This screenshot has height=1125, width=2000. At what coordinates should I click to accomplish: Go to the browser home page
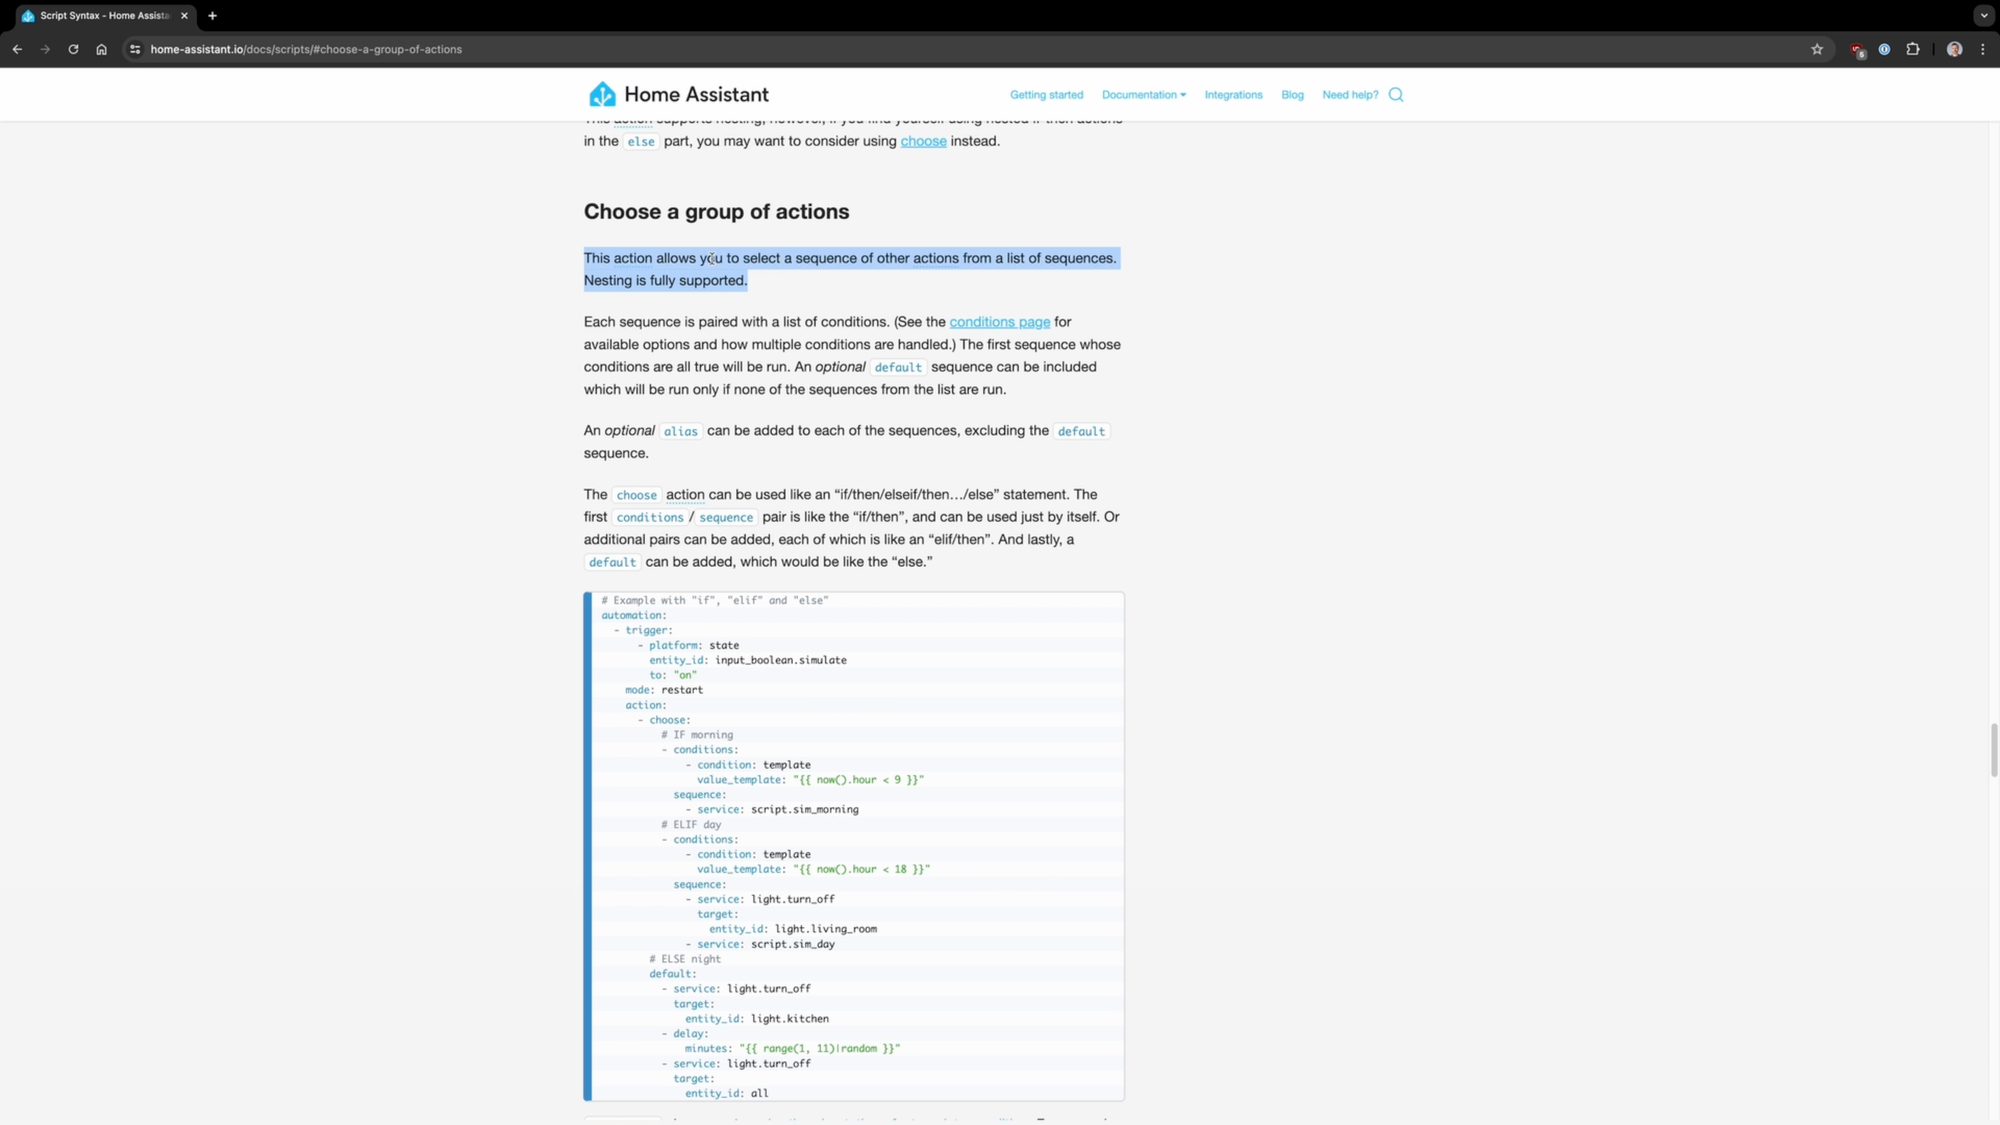101,49
